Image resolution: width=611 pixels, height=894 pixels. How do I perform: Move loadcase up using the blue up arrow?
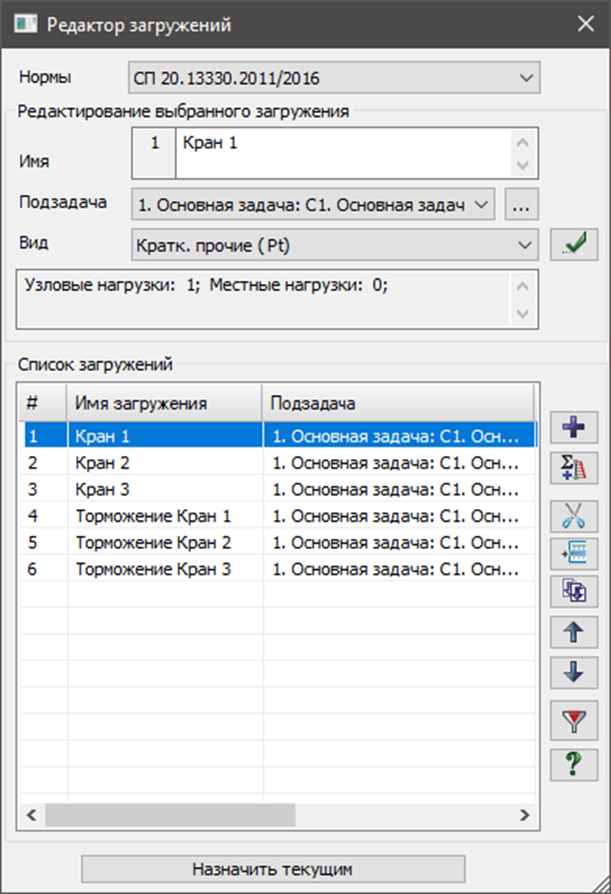[x=573, y=633]
